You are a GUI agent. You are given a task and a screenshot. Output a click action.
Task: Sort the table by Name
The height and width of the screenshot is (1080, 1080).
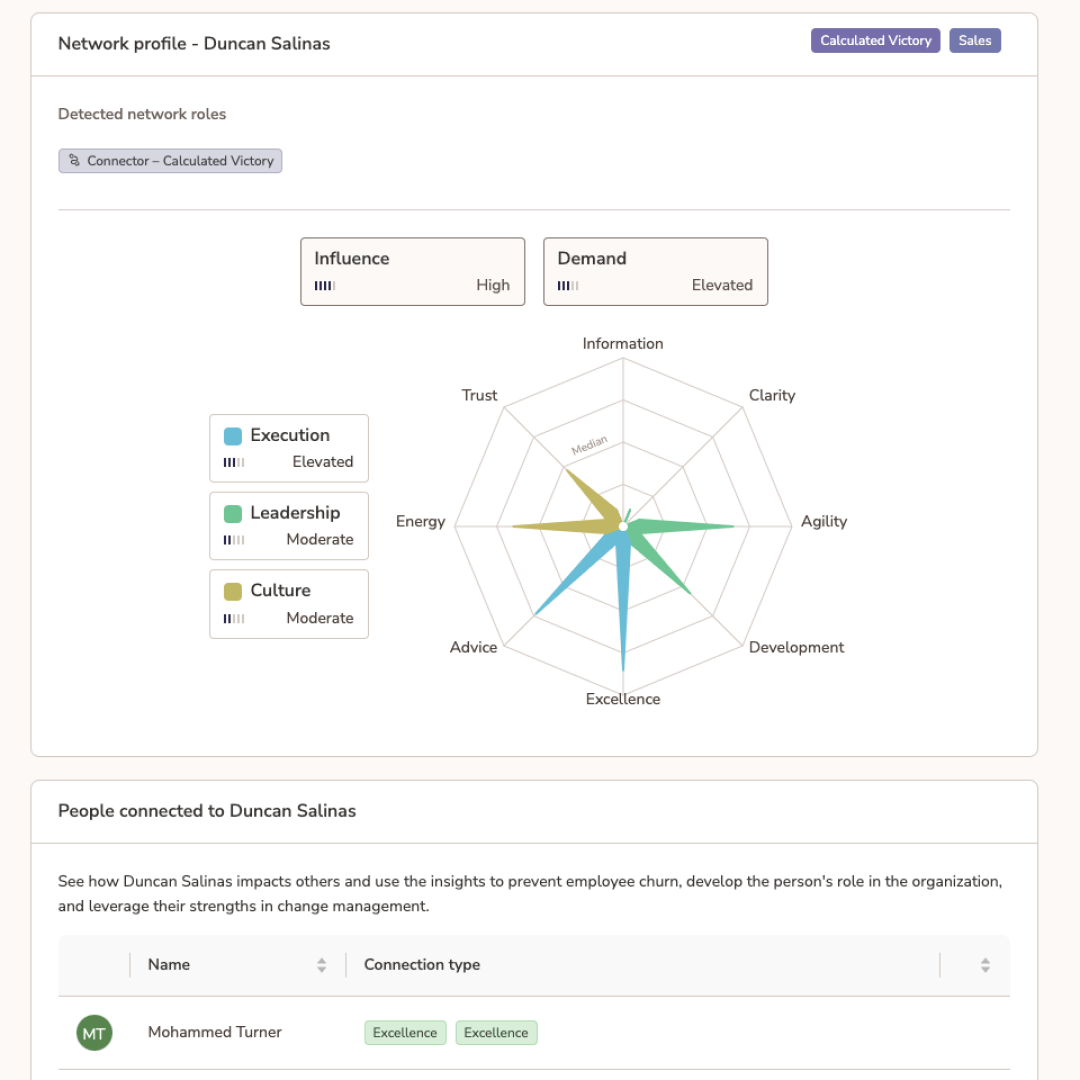[x=321, y=965]
